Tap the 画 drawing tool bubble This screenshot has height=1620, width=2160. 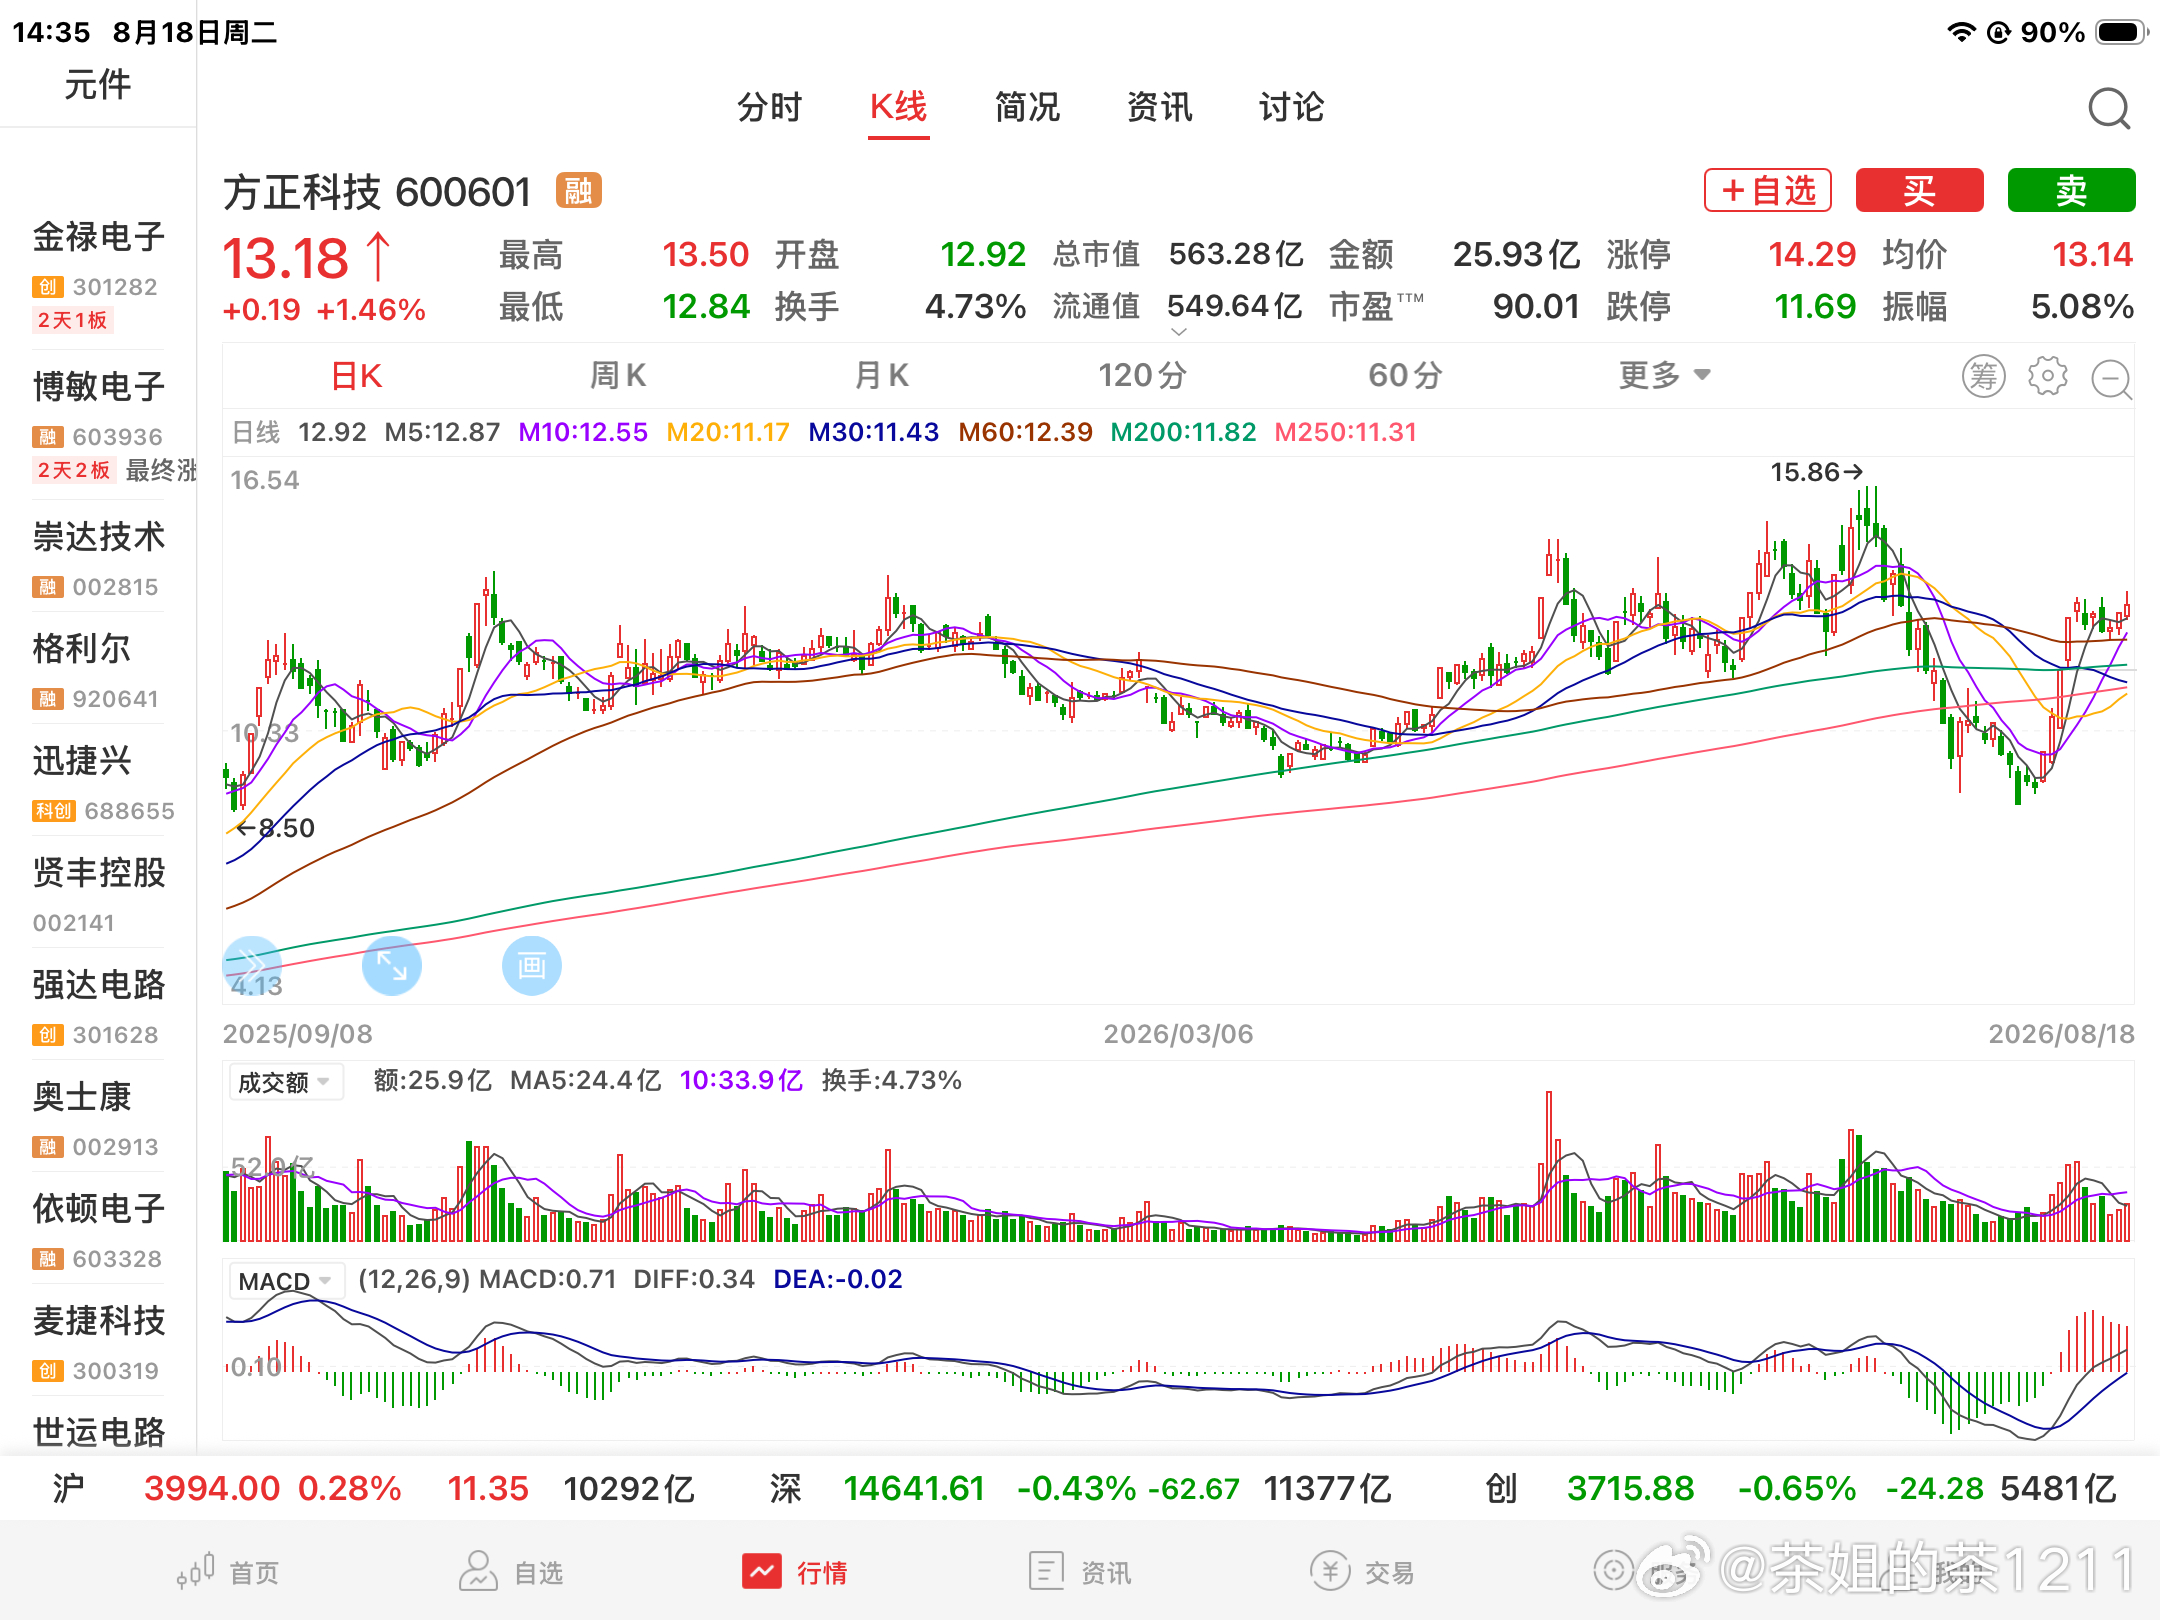click(531, 966)
